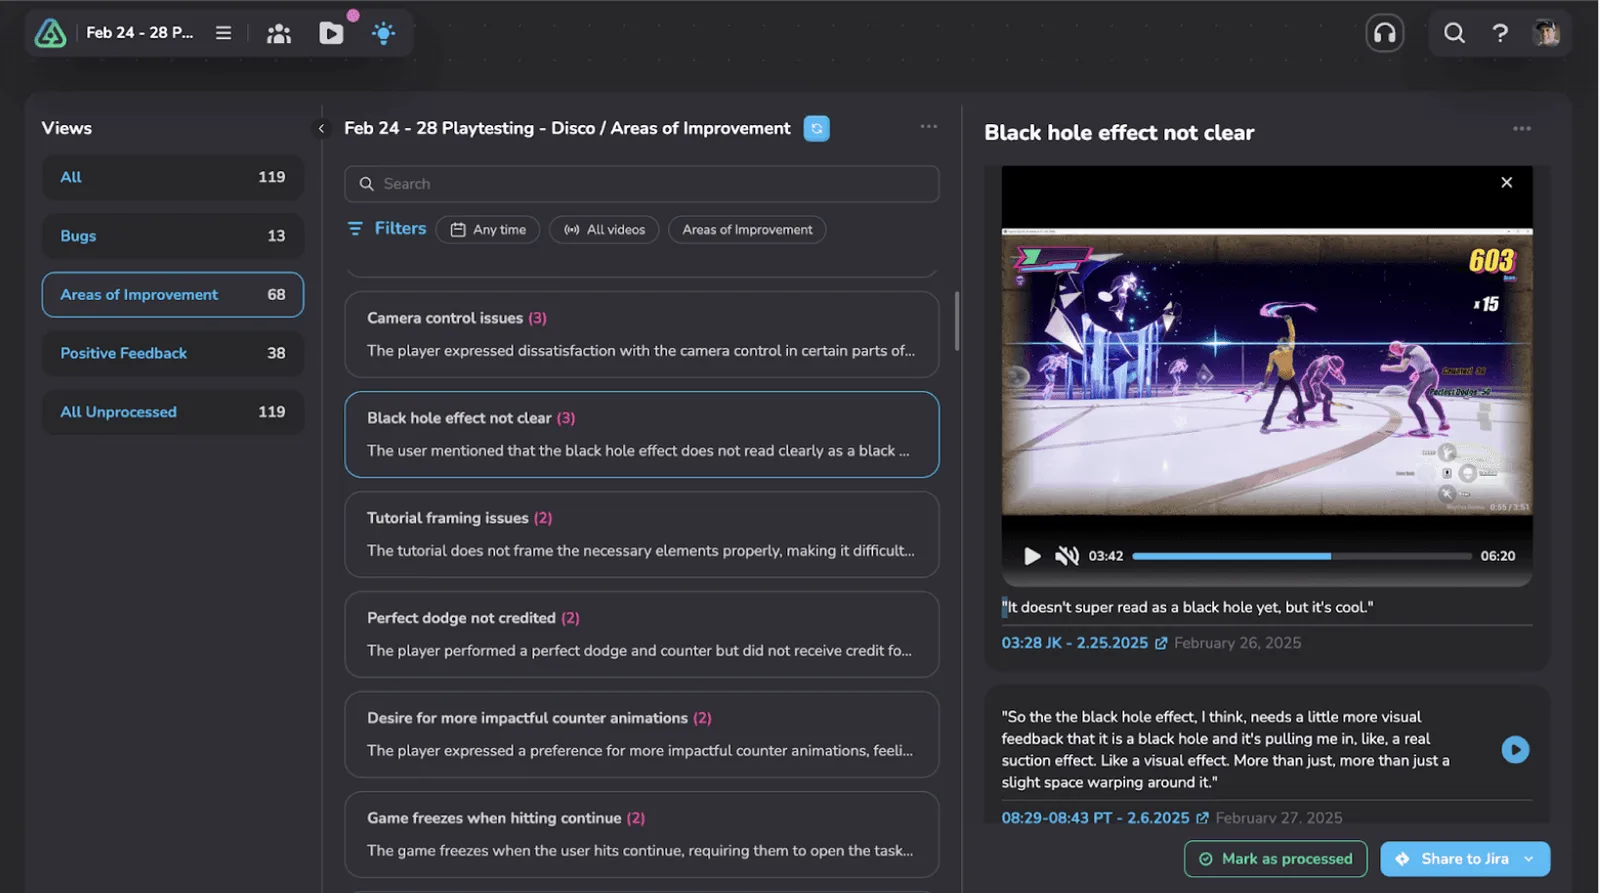Click the blue refresh icon beside title
Image resolution: width=1600 pixels, height=893 pixels.
(x=817, y=129)
